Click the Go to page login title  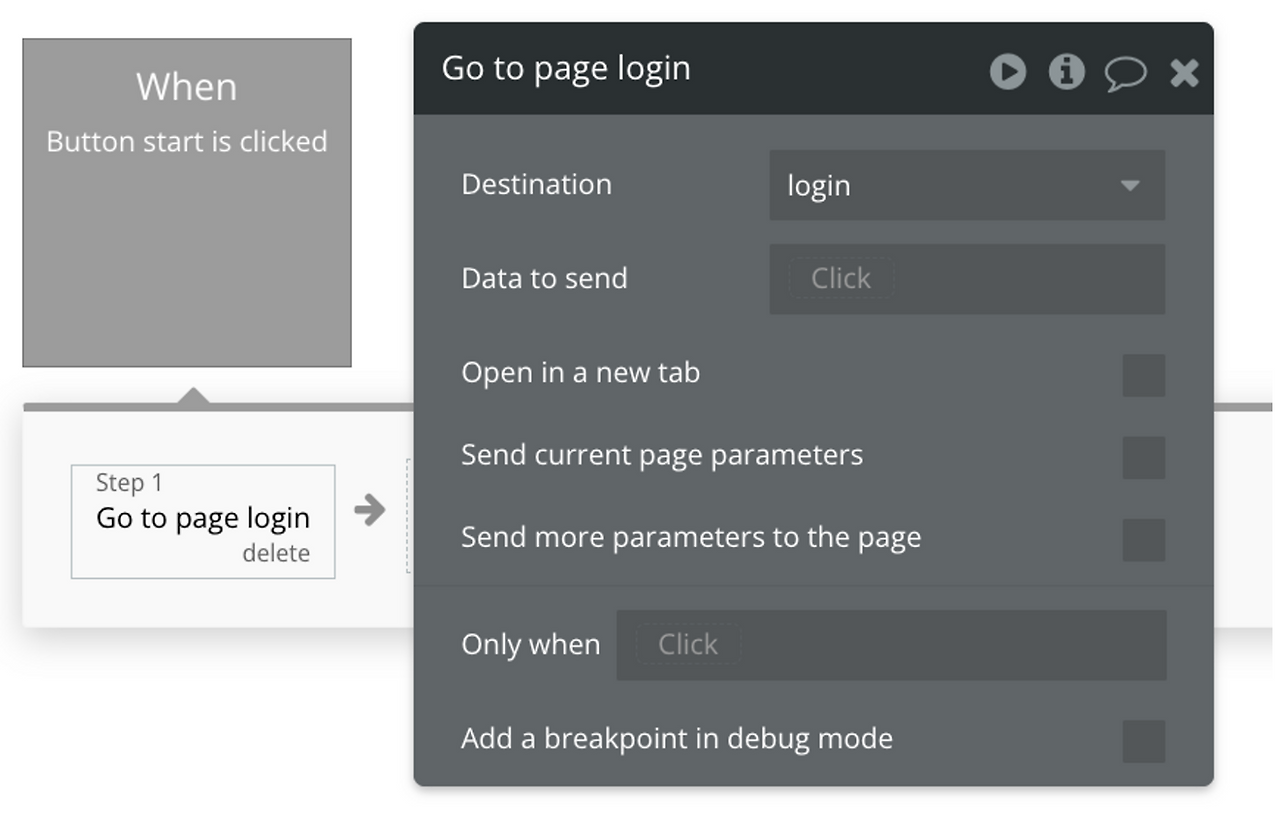click(566, 68)
